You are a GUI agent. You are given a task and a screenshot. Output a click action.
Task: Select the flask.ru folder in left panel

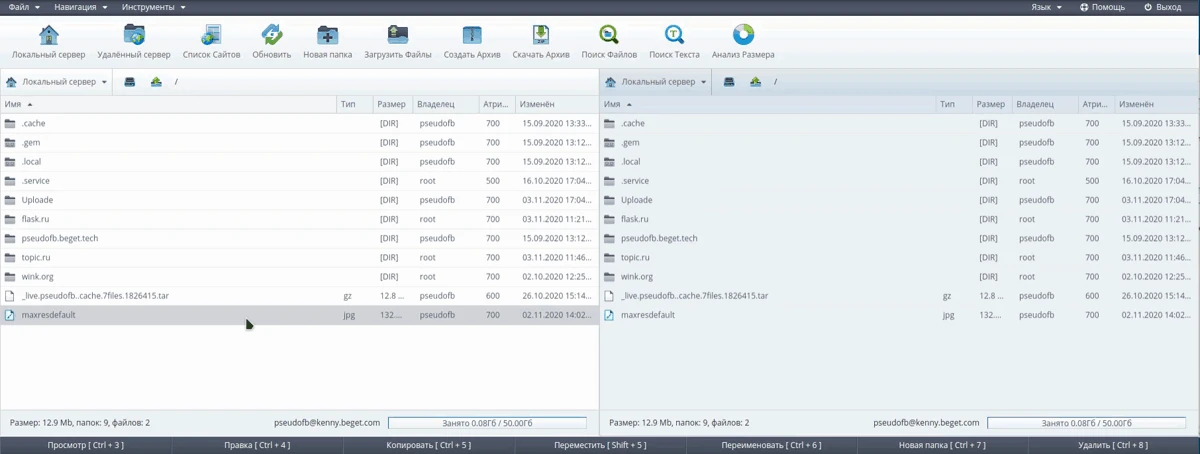click(x=36, y=219)
